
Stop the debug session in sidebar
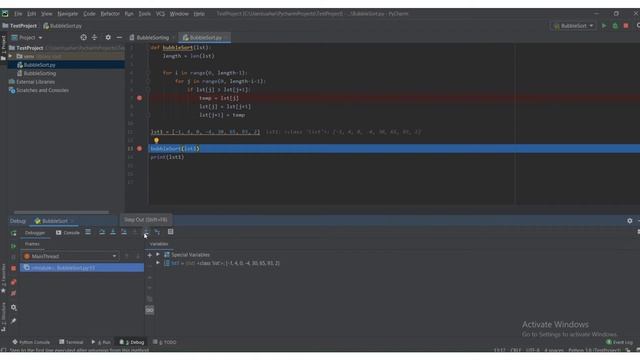[x=13, y=268]
